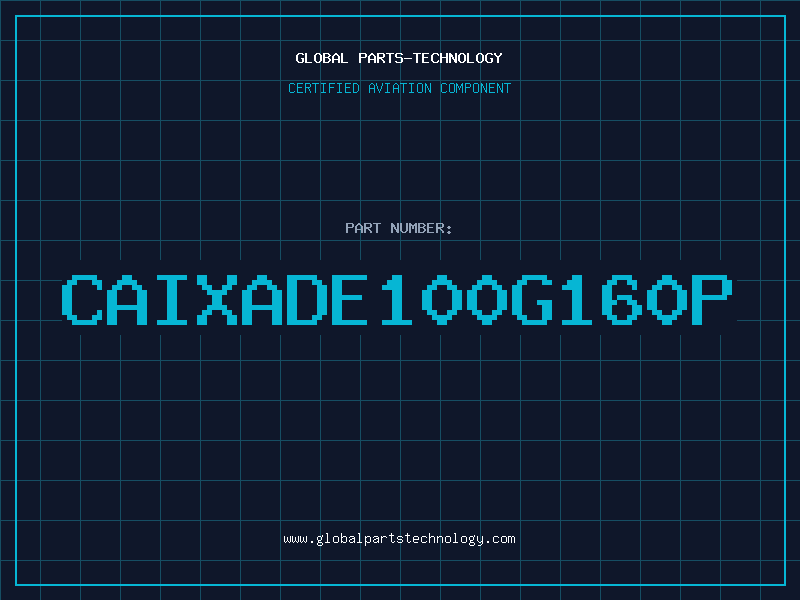Image resolution: width=800 pixels, height=600 pixels.
Task: Open the www.globalpartstechnology.com link
Action: [399, 539]
